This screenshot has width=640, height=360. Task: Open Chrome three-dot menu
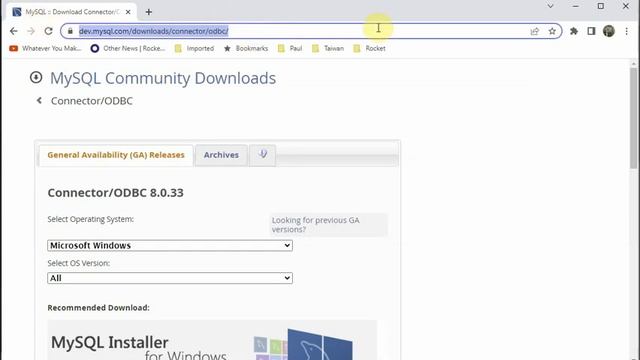tap(627, 31)
